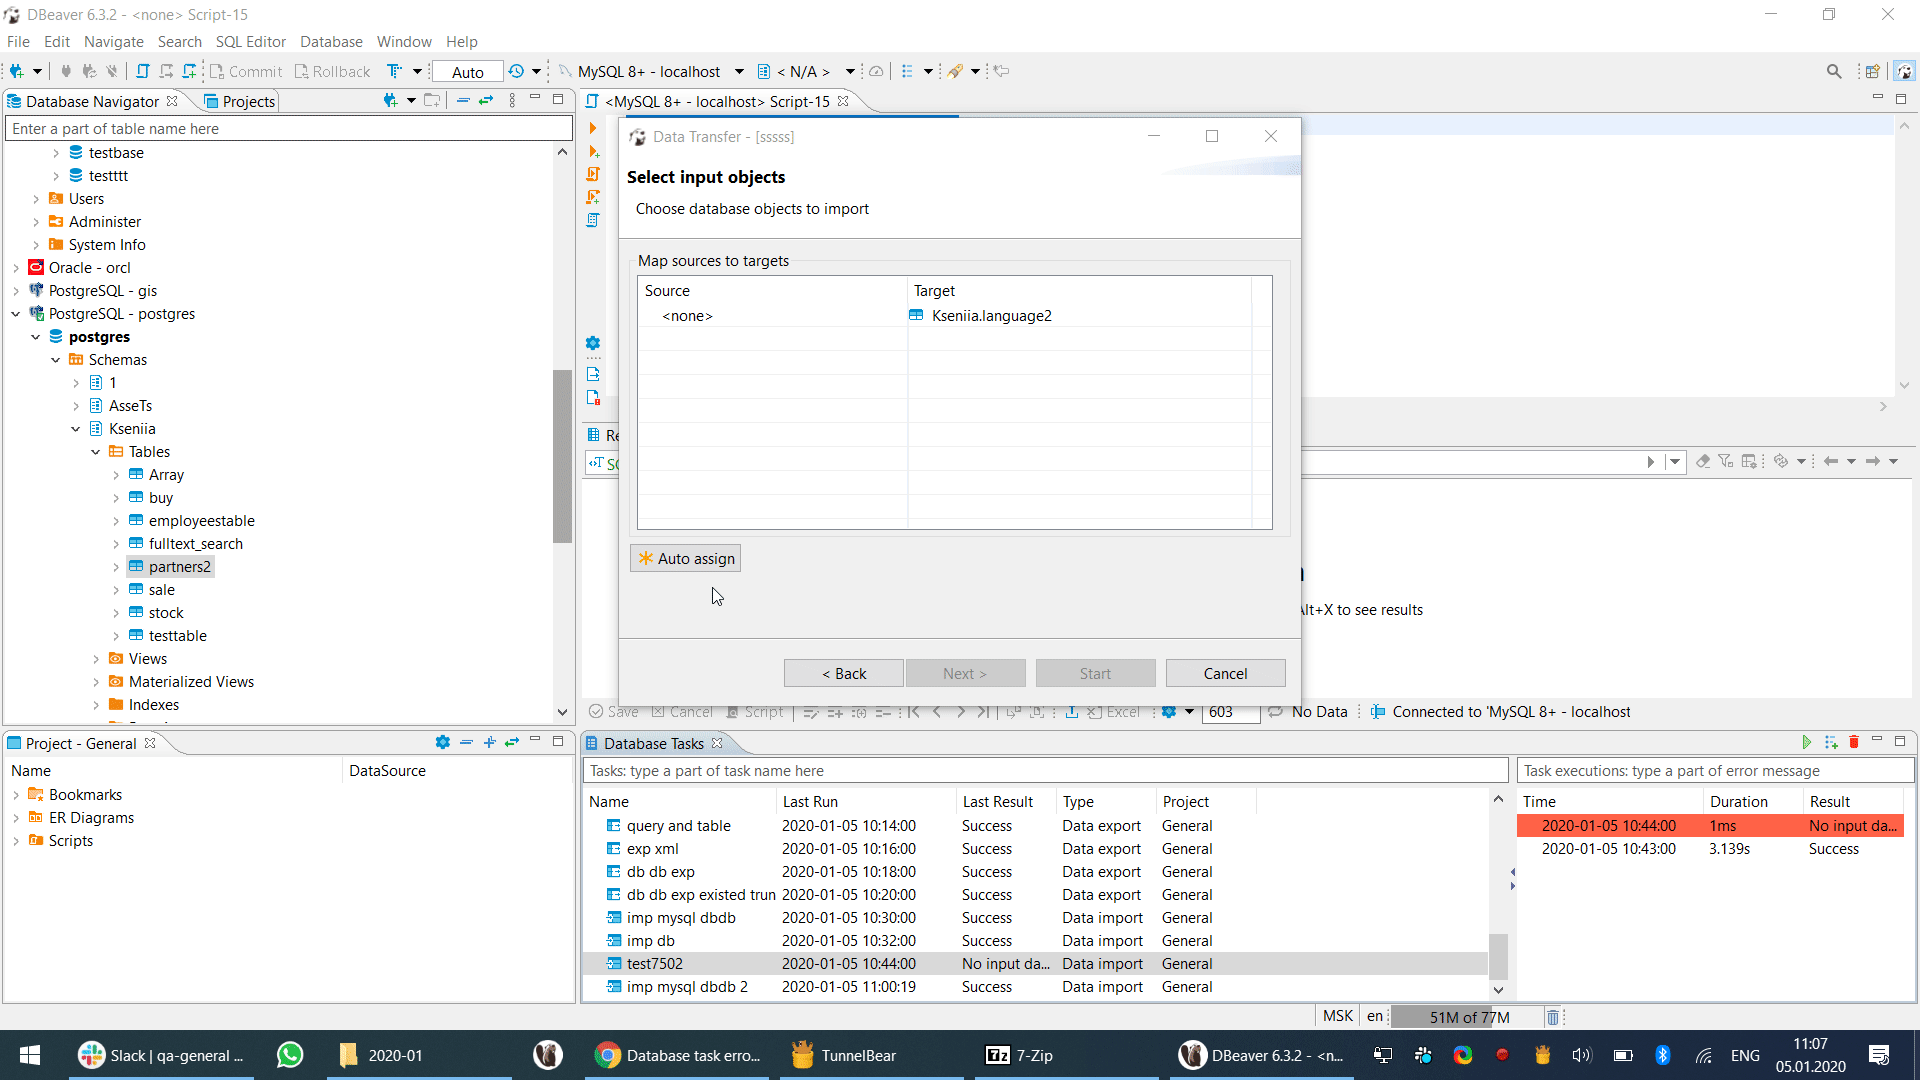The image size is (1920, 1080).
Task: Click Cancel in the Data Transfer dialog
Action: tap(1225, 672)
